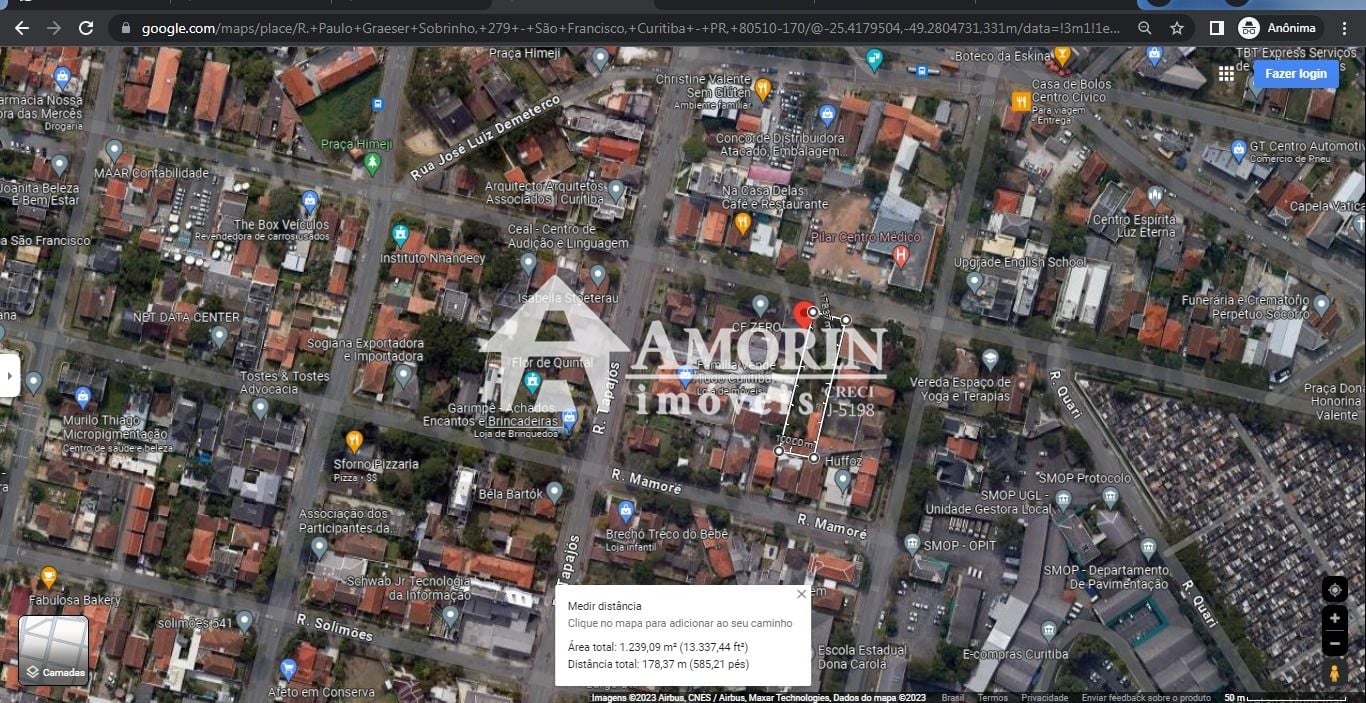1366x703 pixels.
Task: Select the GT Centro Automotivo label
Action: (1308, 147)
